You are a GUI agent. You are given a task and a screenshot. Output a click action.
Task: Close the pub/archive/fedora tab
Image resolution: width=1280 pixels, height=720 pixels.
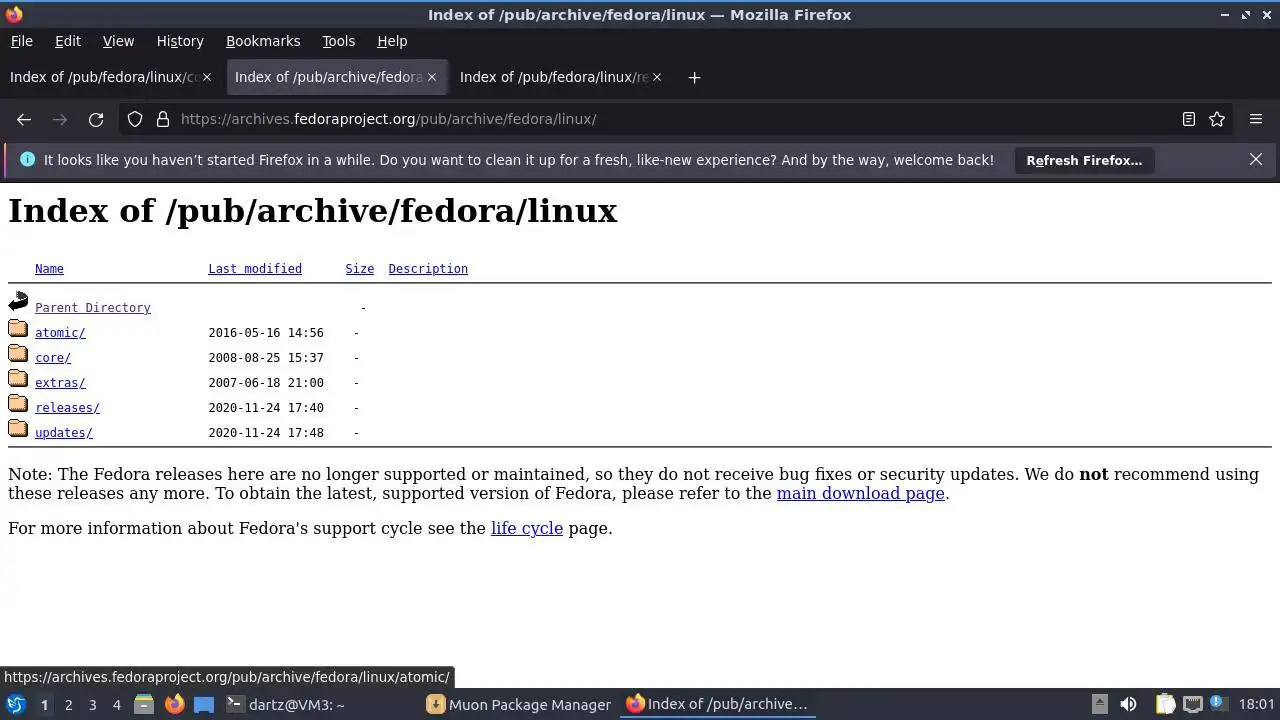click(432, 77)
